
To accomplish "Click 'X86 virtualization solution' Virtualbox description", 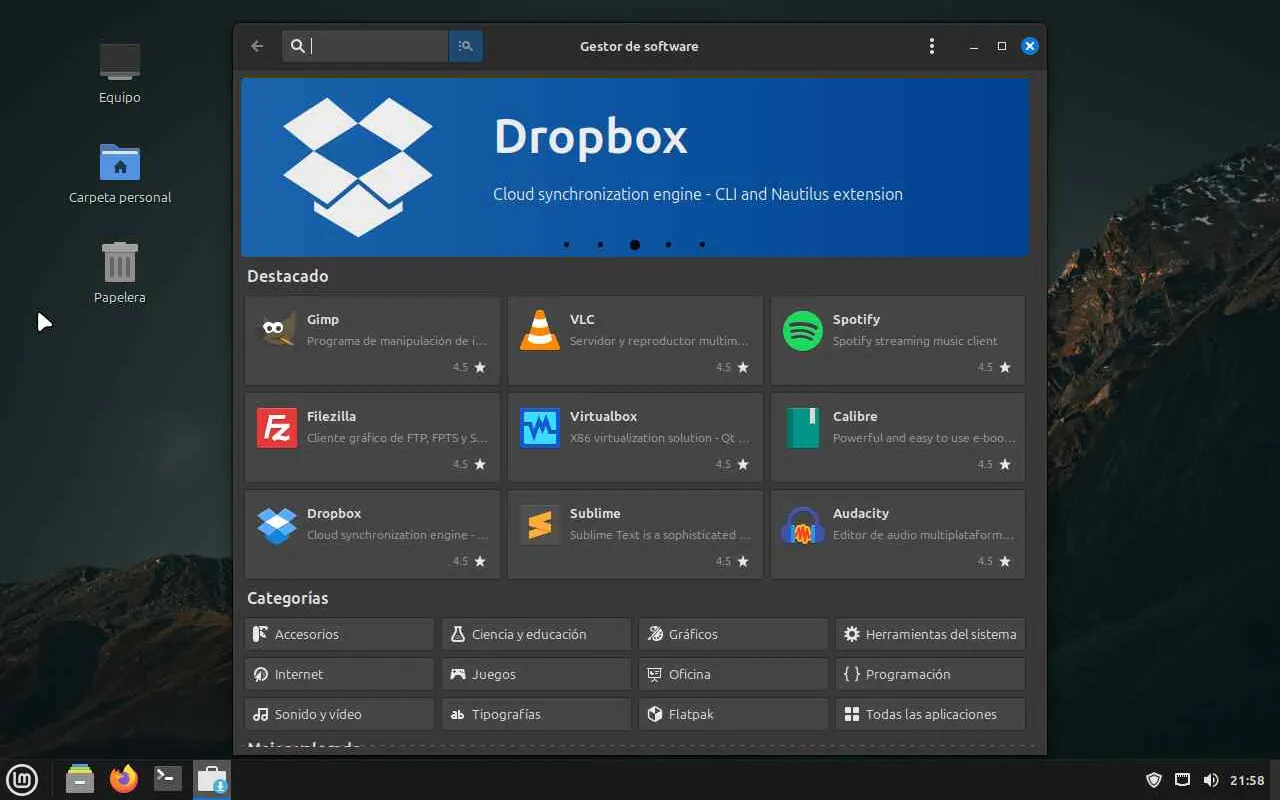I will coord(660,438).
